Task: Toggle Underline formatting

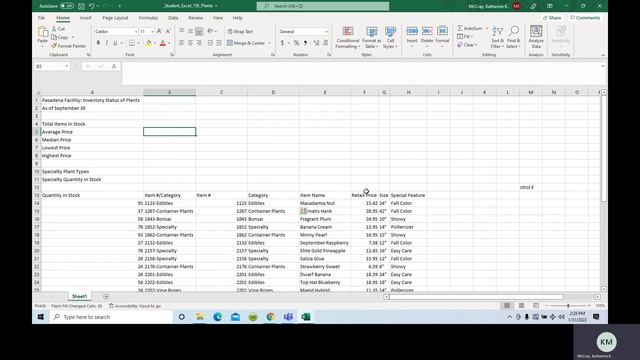Action: coord(115,43)
